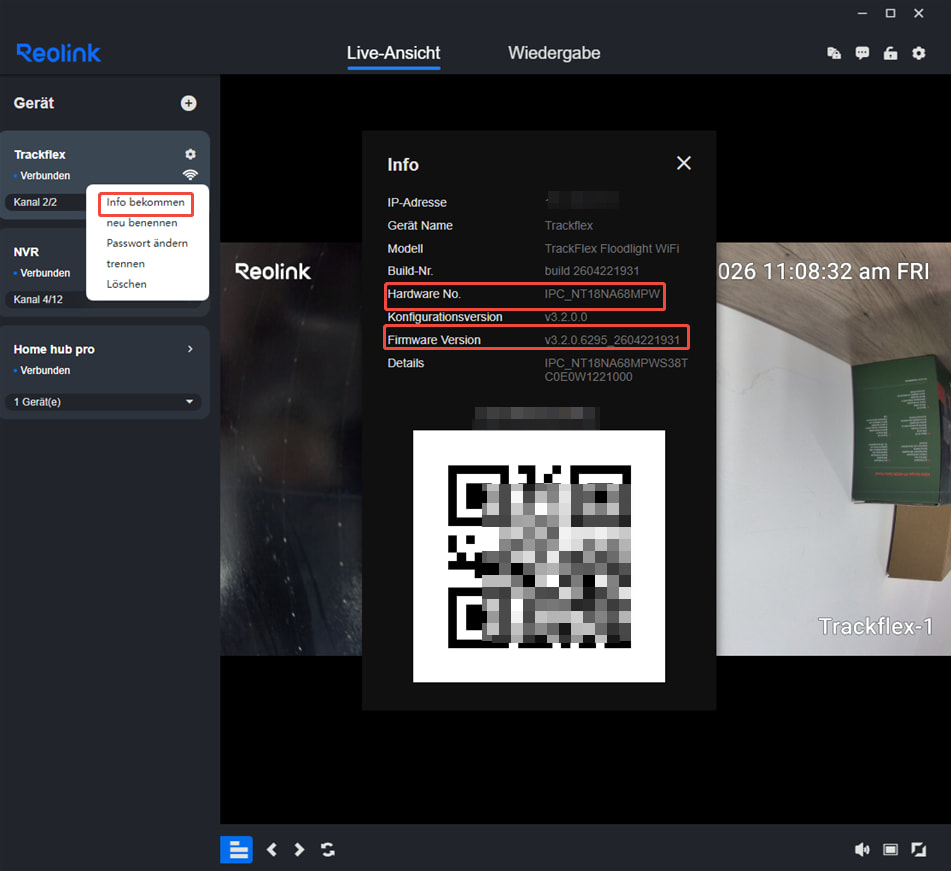The width and height of the screenshot is (951, 871).
Task: Click Konfigurationsversion value v3.2.0.0
Action: (565, 317)
